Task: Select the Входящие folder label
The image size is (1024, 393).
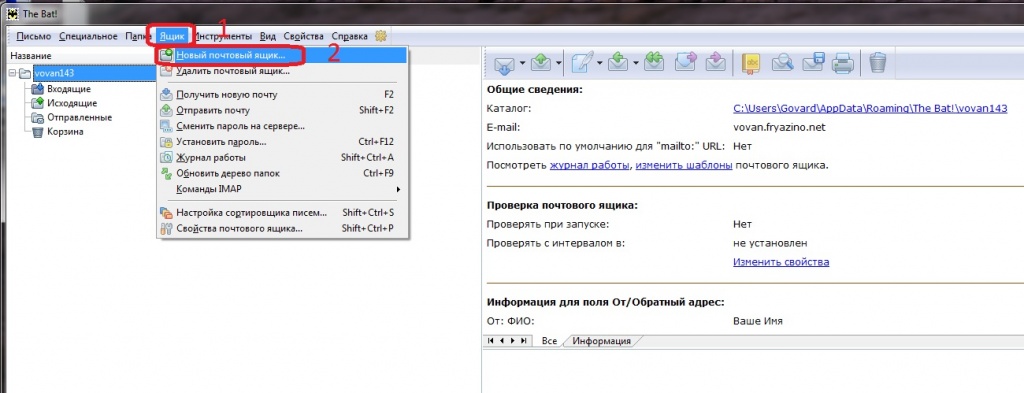Action: pyautogui.click(x=69, y=89)
